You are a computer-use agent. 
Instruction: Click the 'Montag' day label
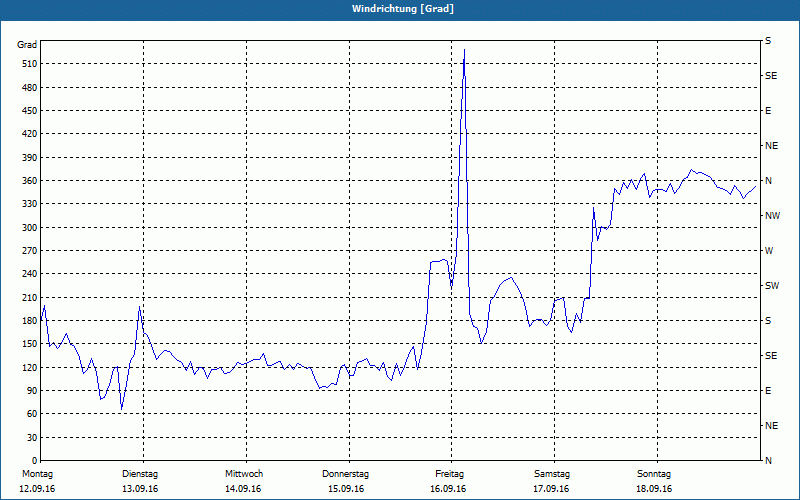[x=37, y=474]
